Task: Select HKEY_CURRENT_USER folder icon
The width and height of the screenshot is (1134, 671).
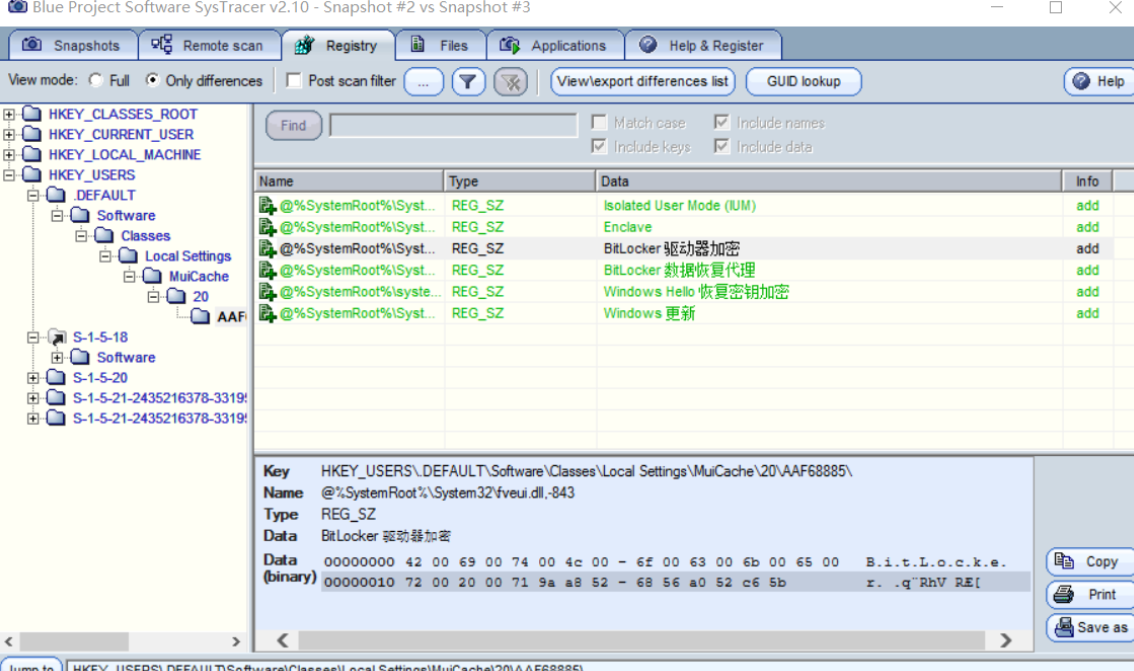Action: 32,134
